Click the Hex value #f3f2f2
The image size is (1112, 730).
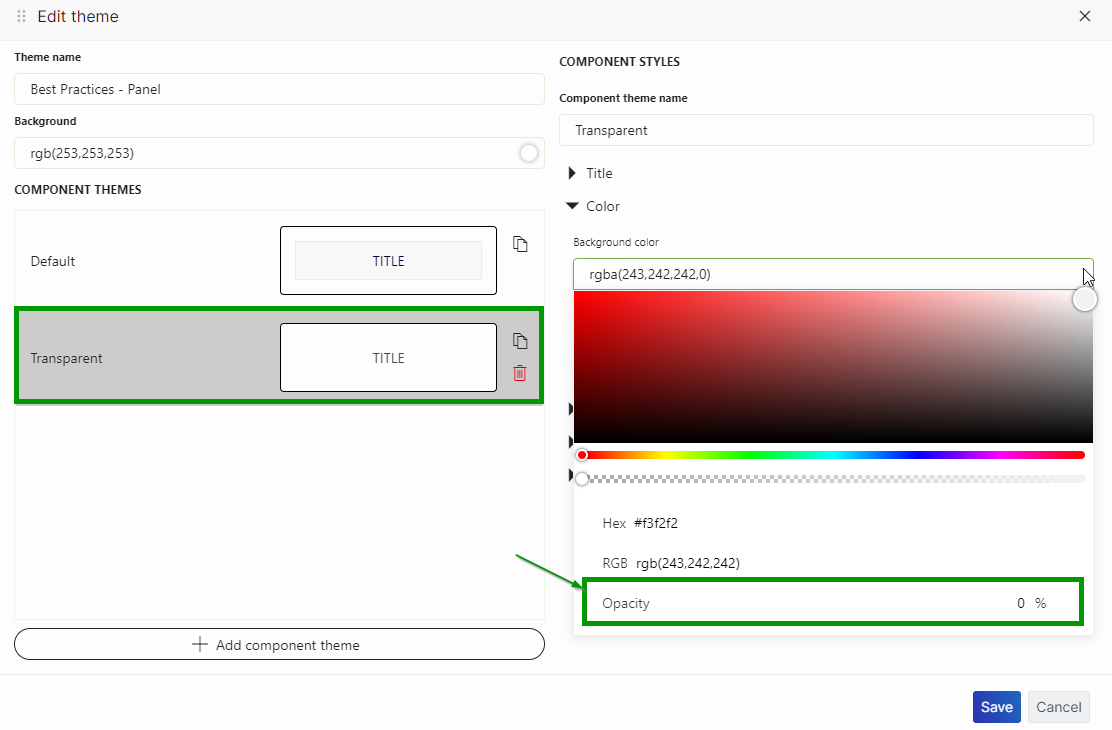click(x=656, y=524)
